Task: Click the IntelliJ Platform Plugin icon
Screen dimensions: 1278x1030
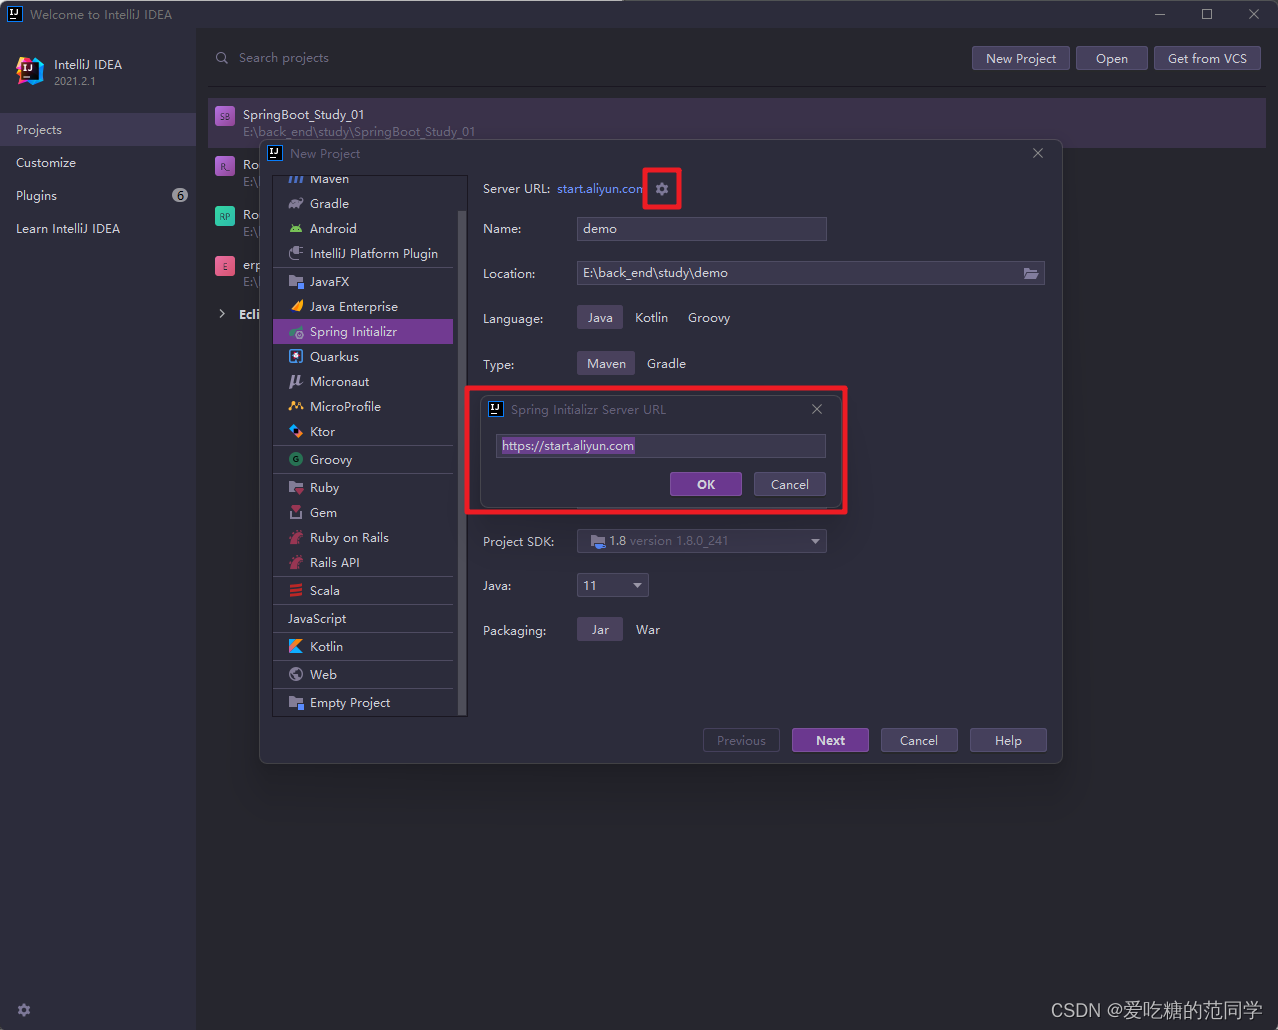Action: [x=296, y=254]
